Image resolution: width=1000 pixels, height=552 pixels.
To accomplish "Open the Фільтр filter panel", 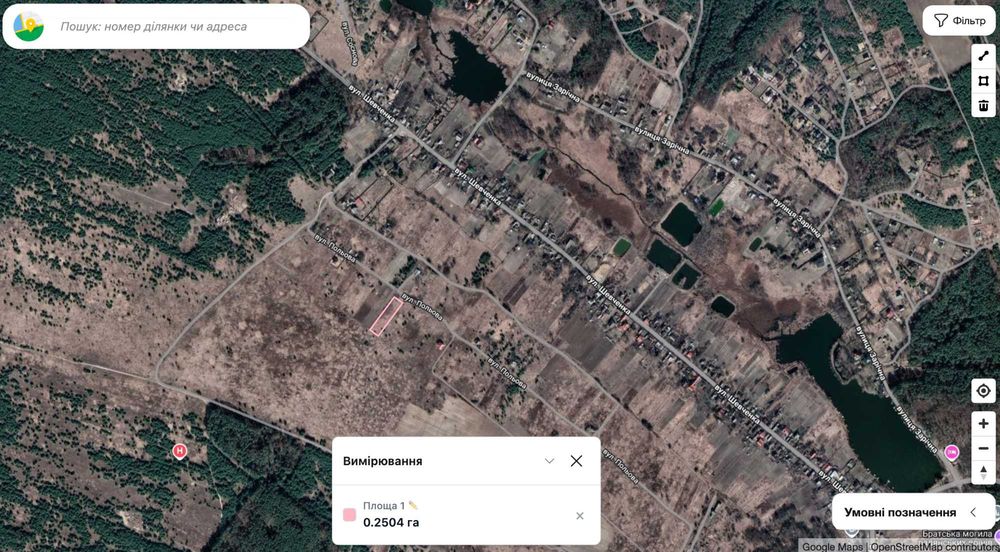I will [959, 21].
